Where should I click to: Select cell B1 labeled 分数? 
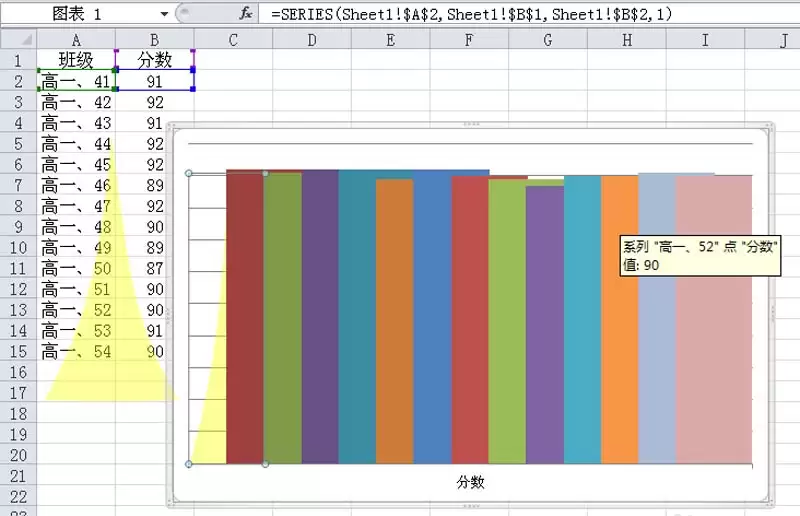(x=154, y=60)
